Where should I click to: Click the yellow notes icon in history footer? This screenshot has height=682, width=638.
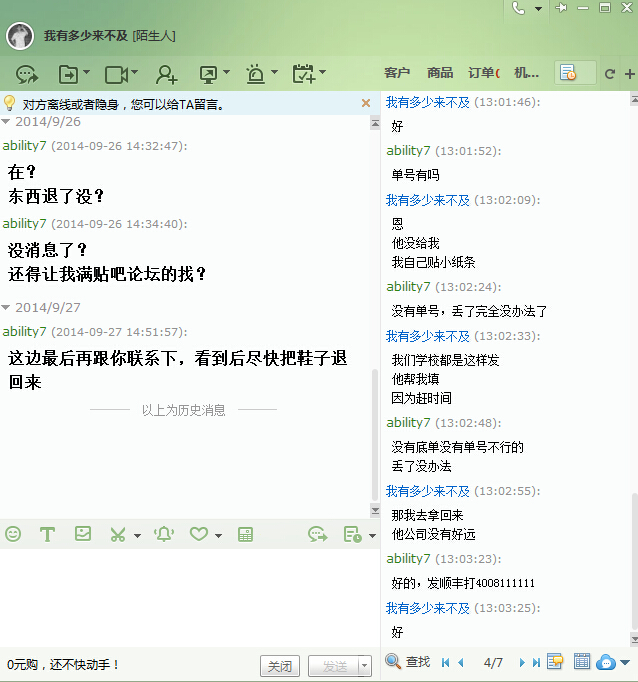(555, 662)
